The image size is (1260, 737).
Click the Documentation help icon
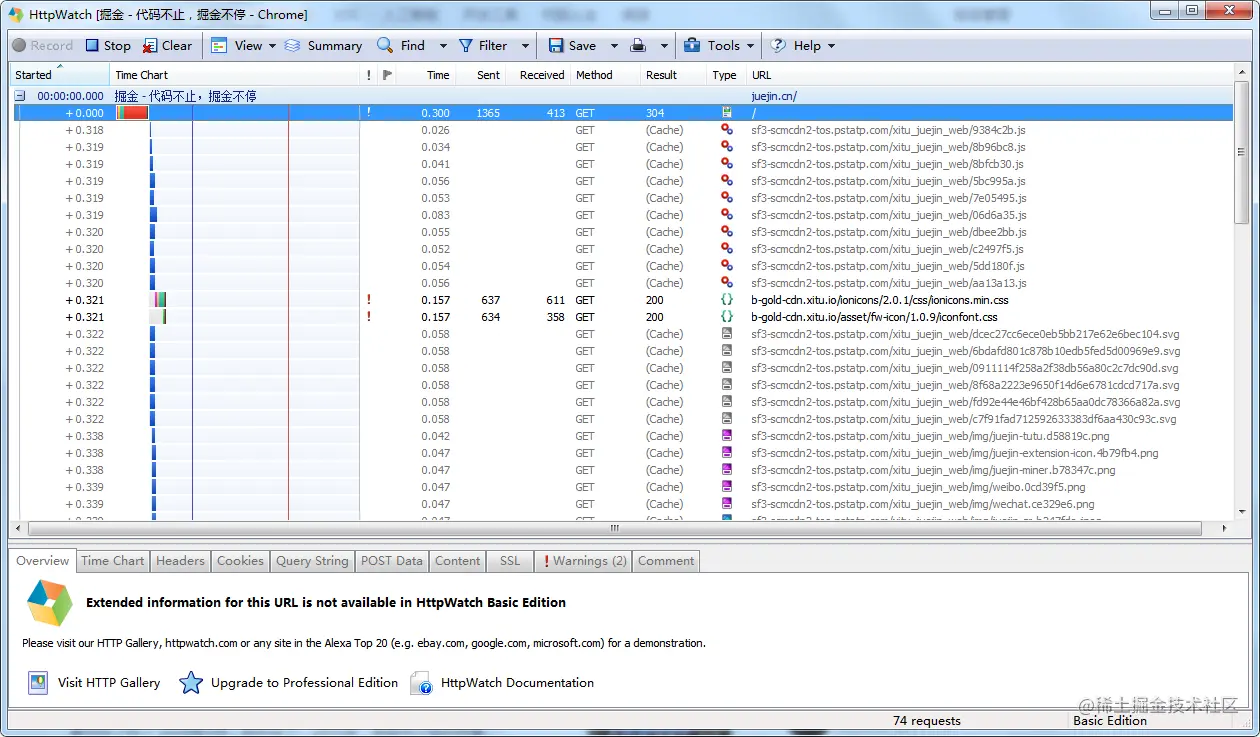pos(422,684)
